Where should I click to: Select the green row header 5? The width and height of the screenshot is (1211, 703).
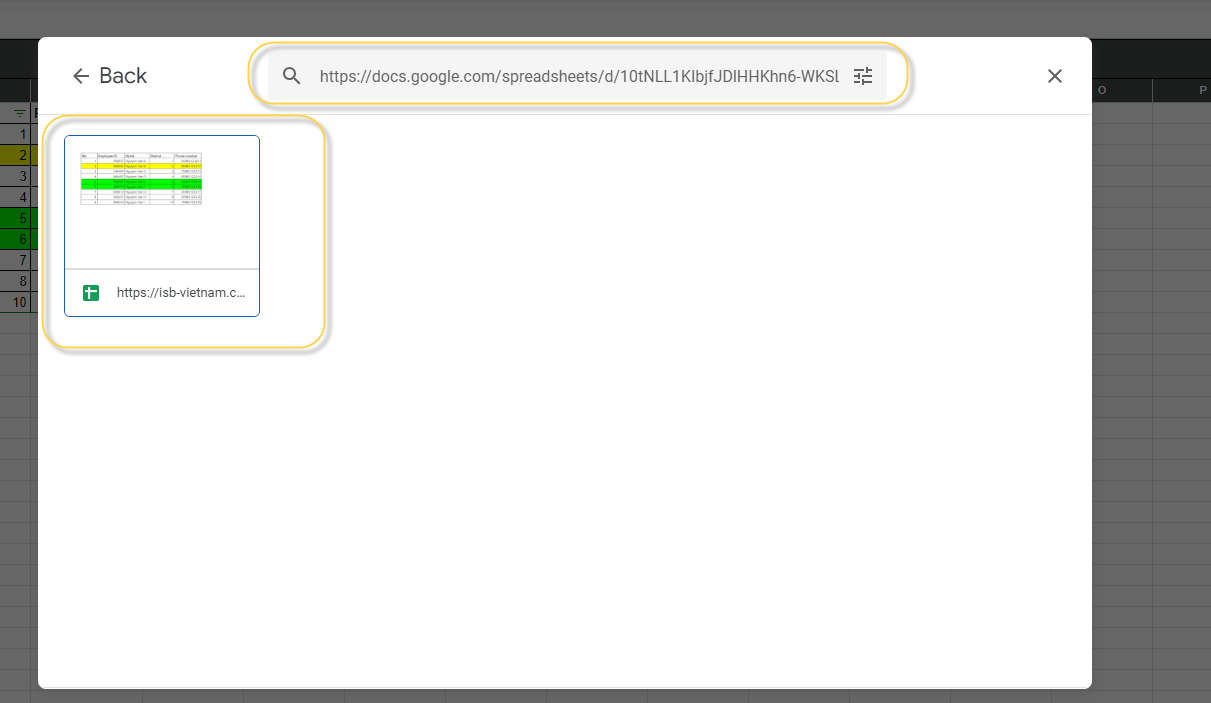tap(19, 218)
